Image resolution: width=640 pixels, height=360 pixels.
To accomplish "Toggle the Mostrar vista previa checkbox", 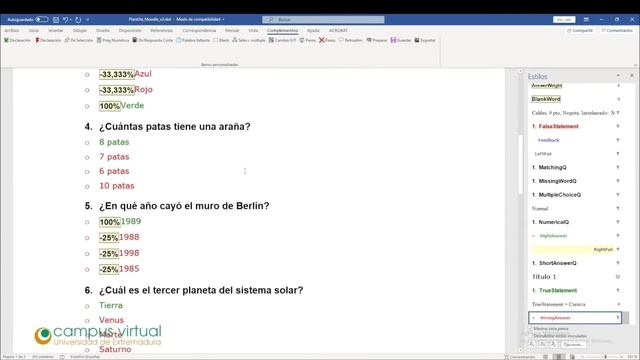I will click(x=531, y=329).
